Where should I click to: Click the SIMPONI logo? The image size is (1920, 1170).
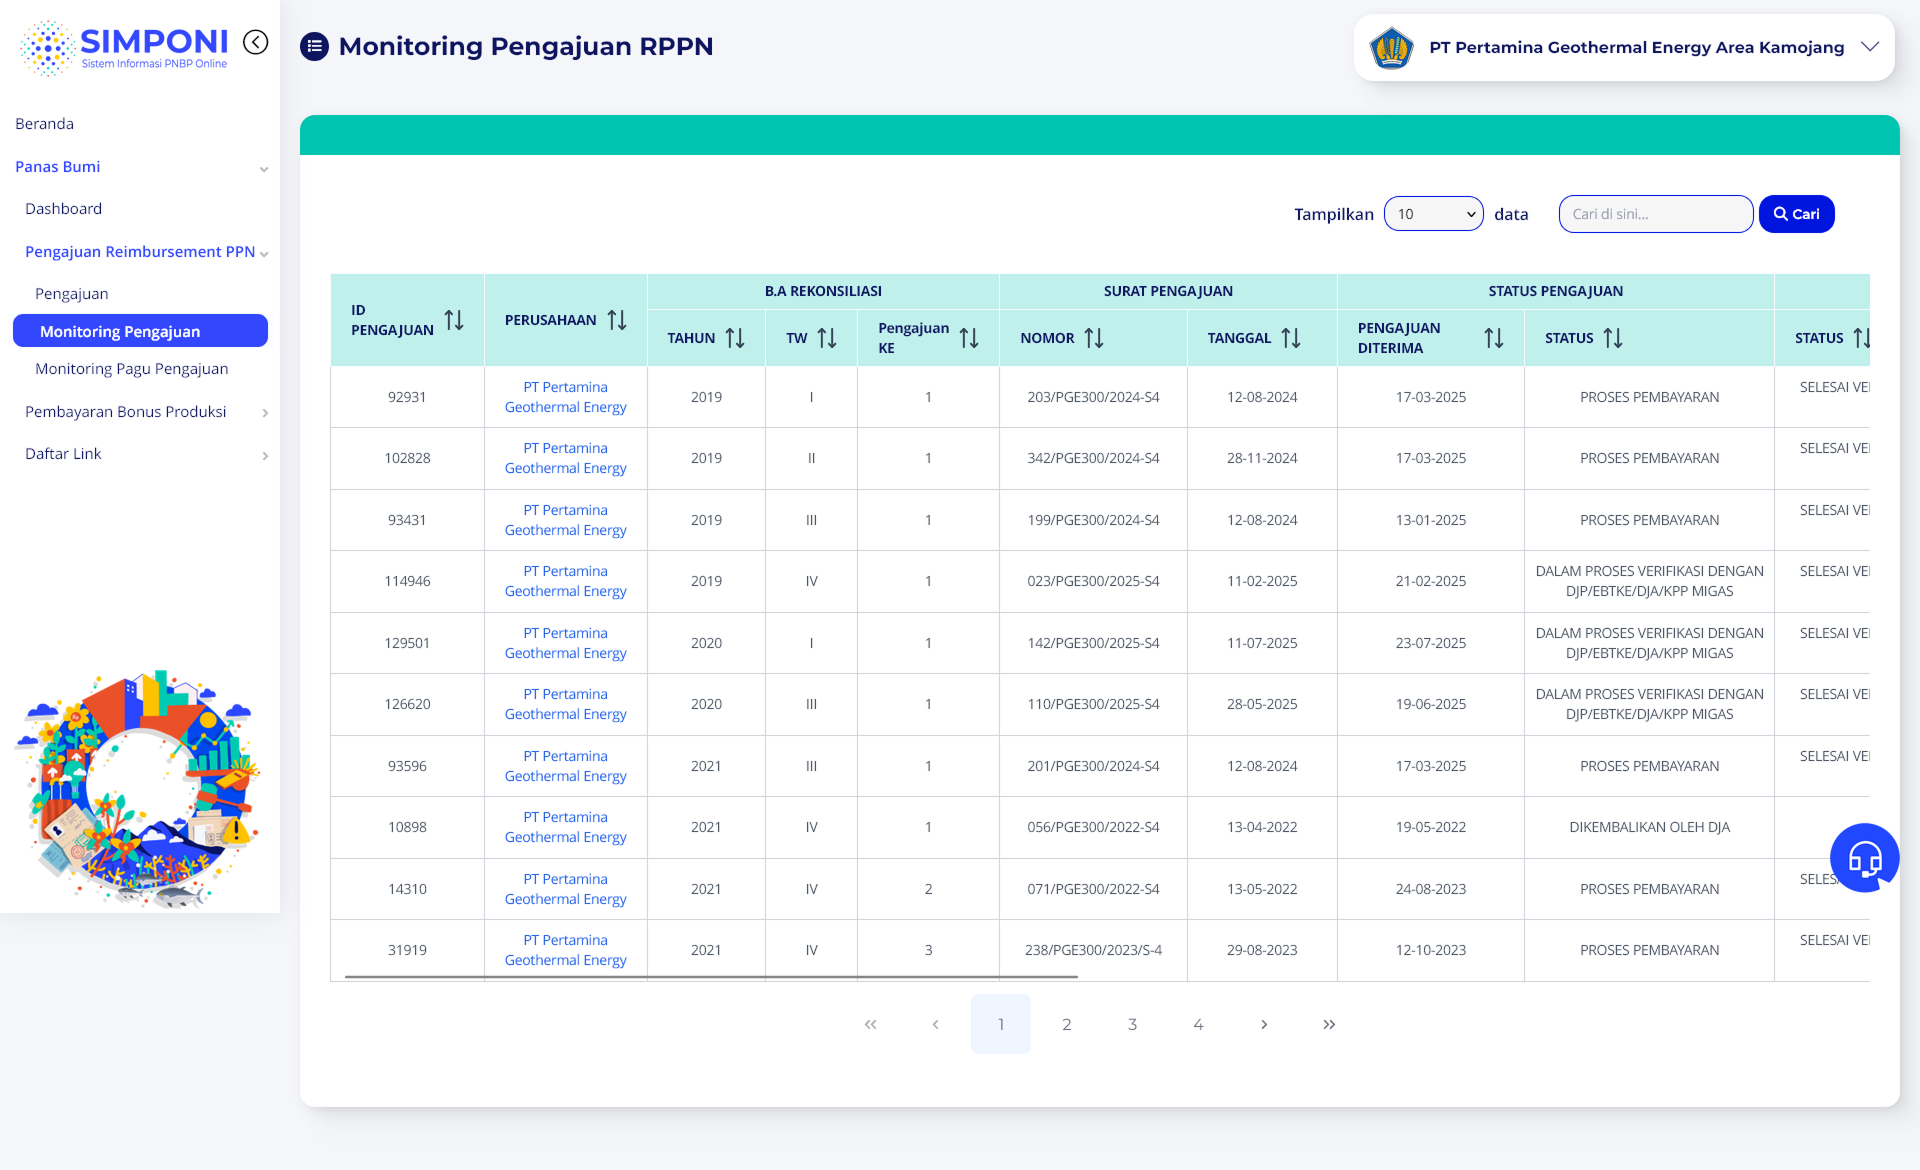click(124, 47)
